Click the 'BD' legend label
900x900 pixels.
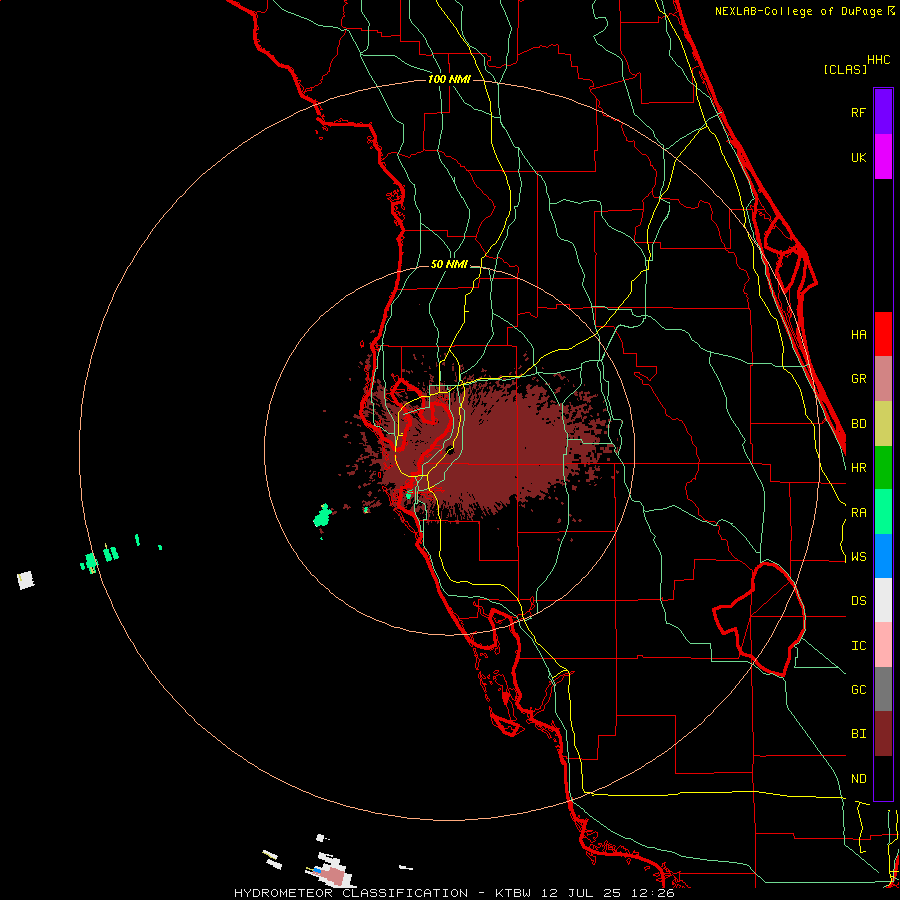tap(858, 424)
